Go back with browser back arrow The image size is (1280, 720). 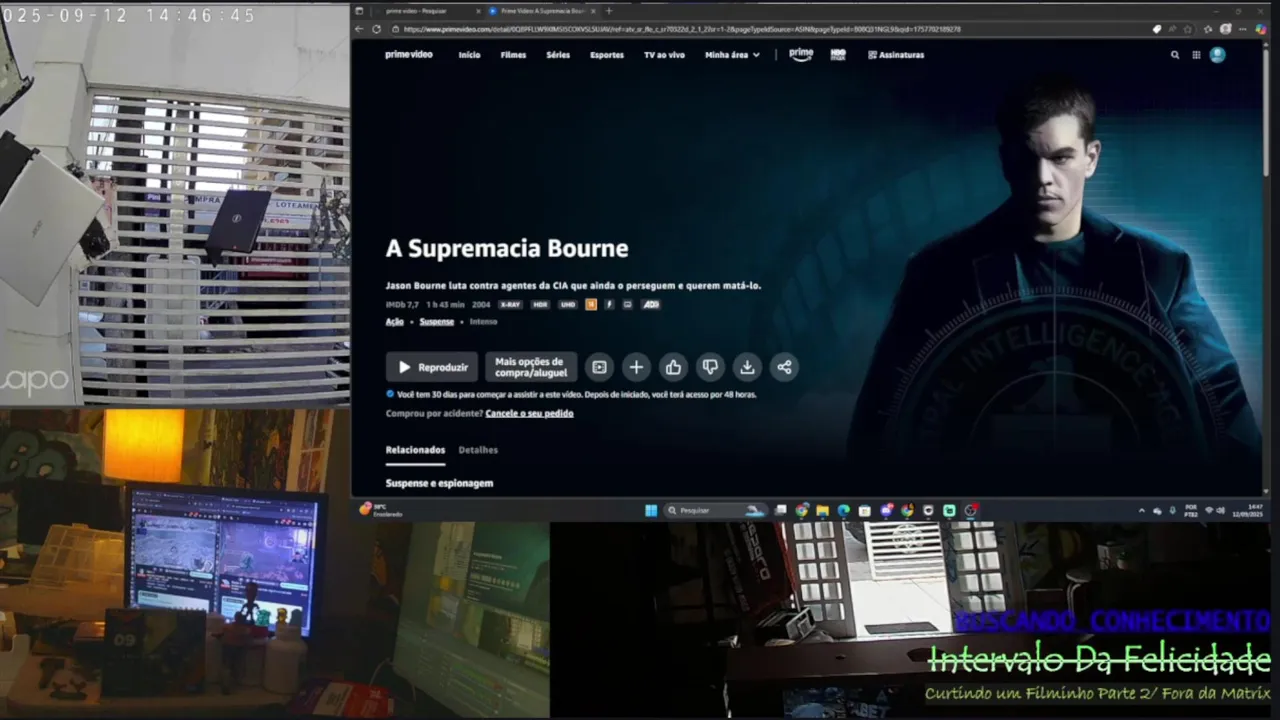pyautogui.click(x=360, y=29)
